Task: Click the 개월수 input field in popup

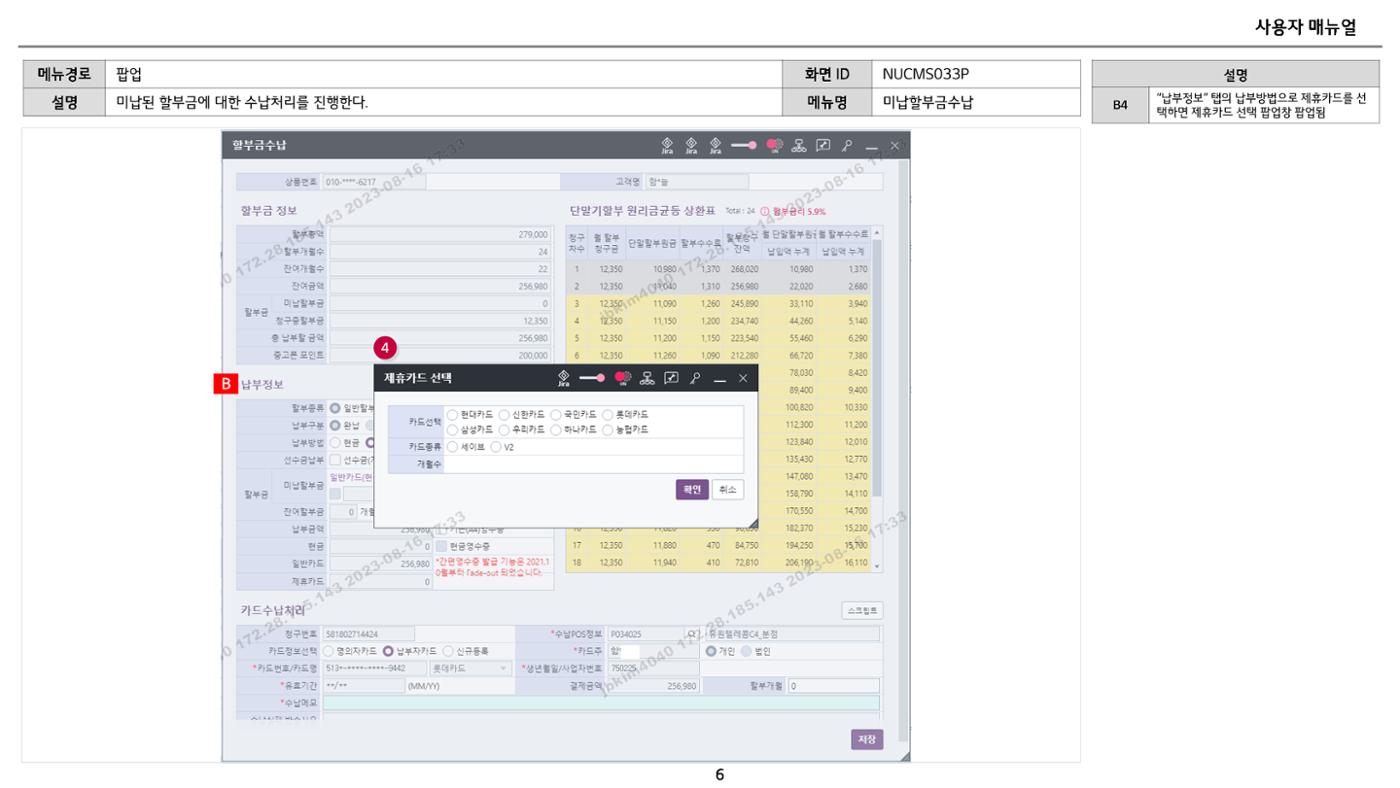Action: 593,463
